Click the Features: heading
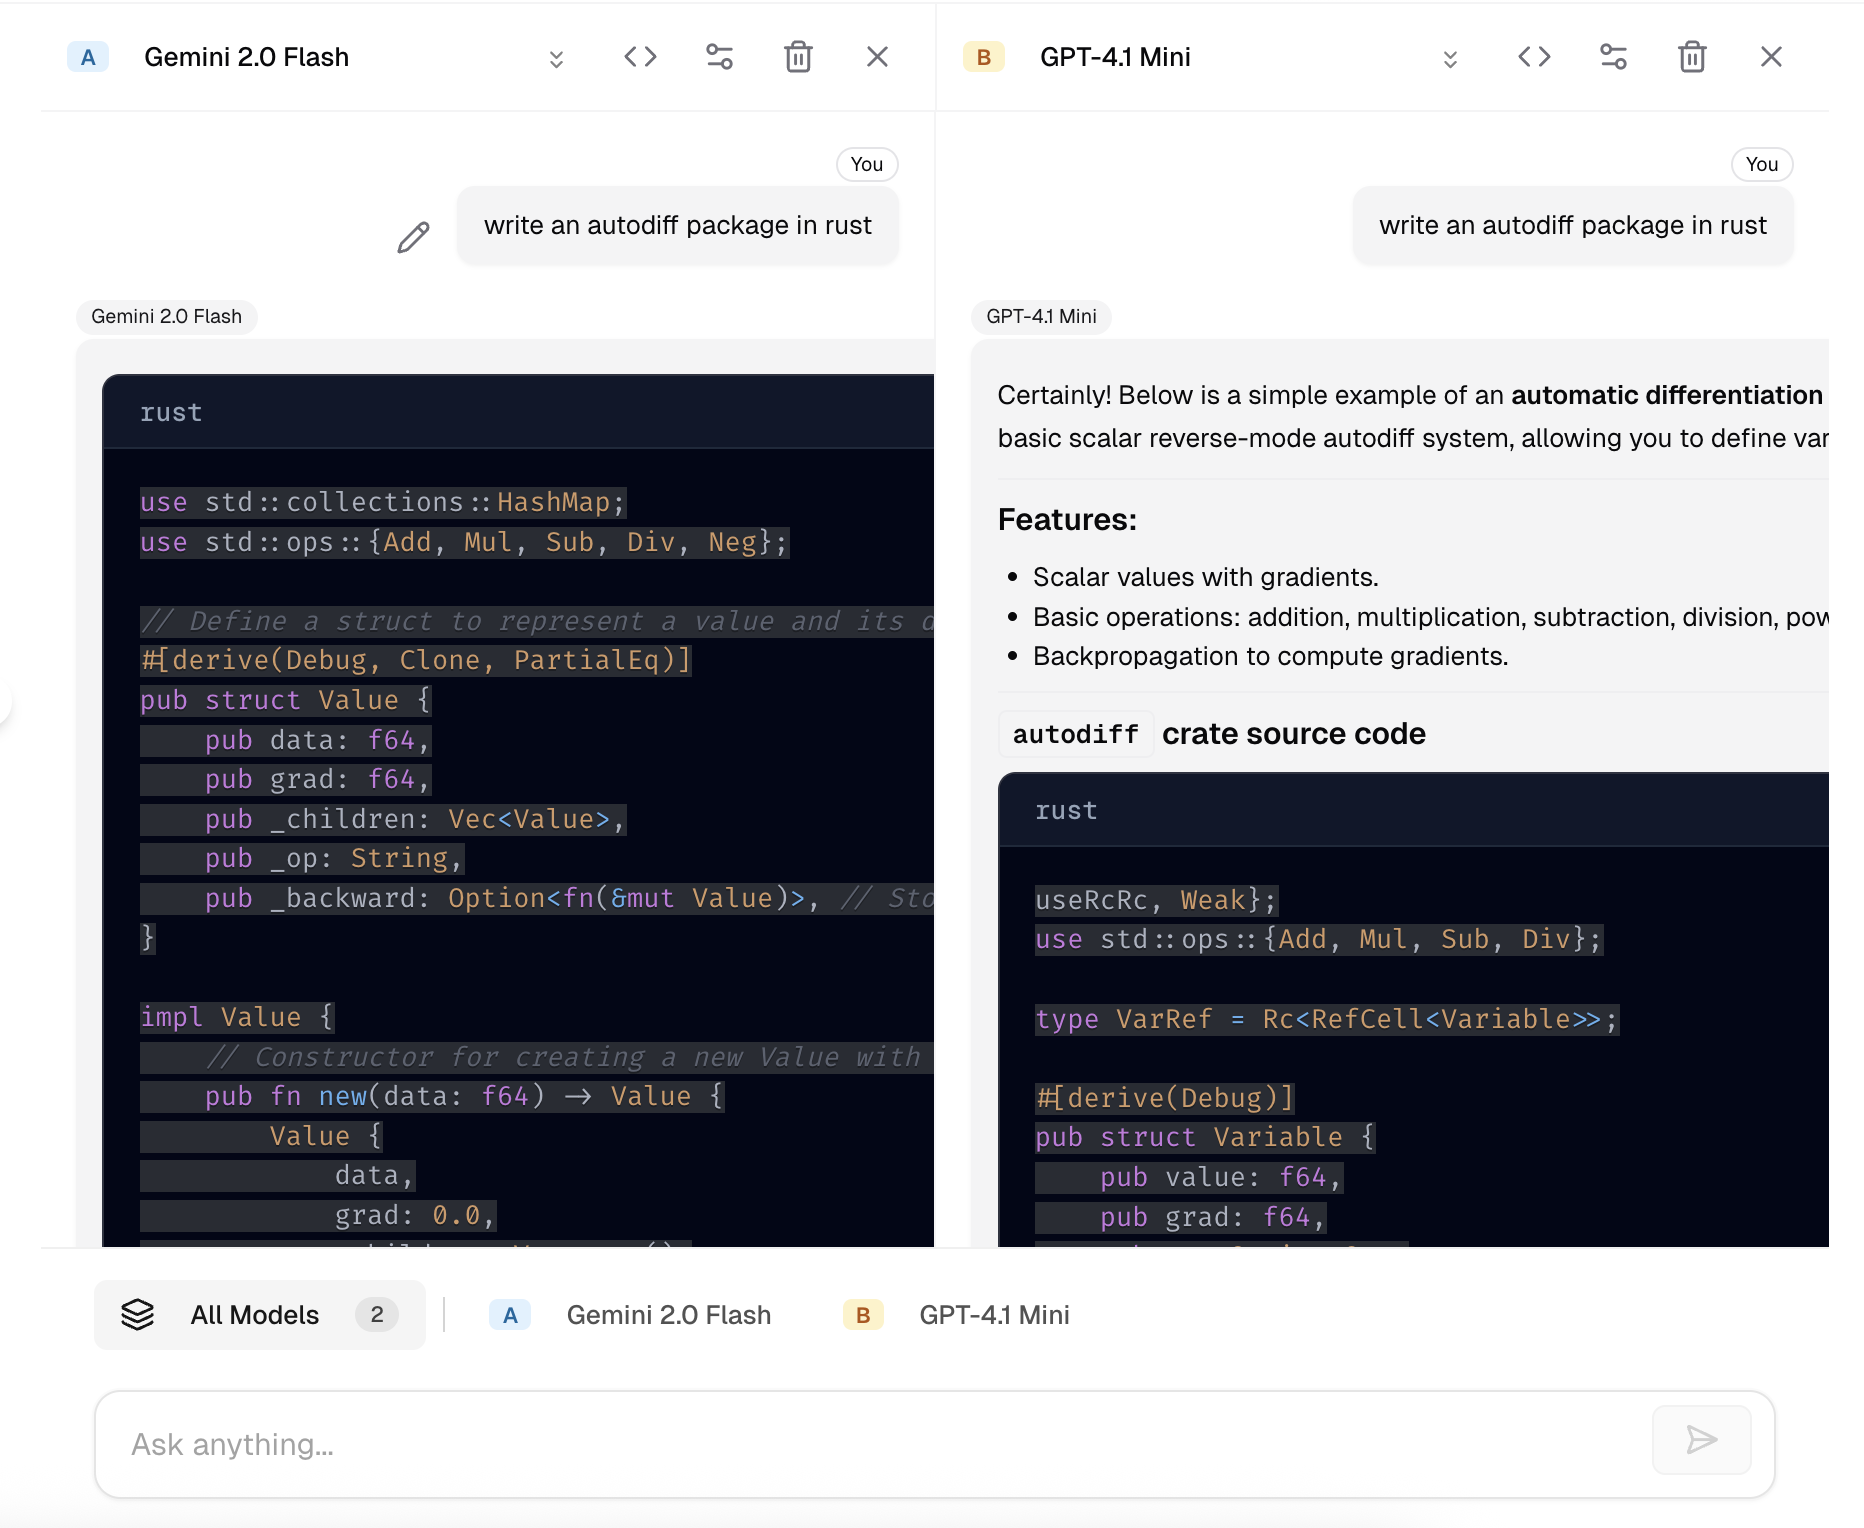1864x1528 pixels. pyautogui.click(x=1067, y=520)
